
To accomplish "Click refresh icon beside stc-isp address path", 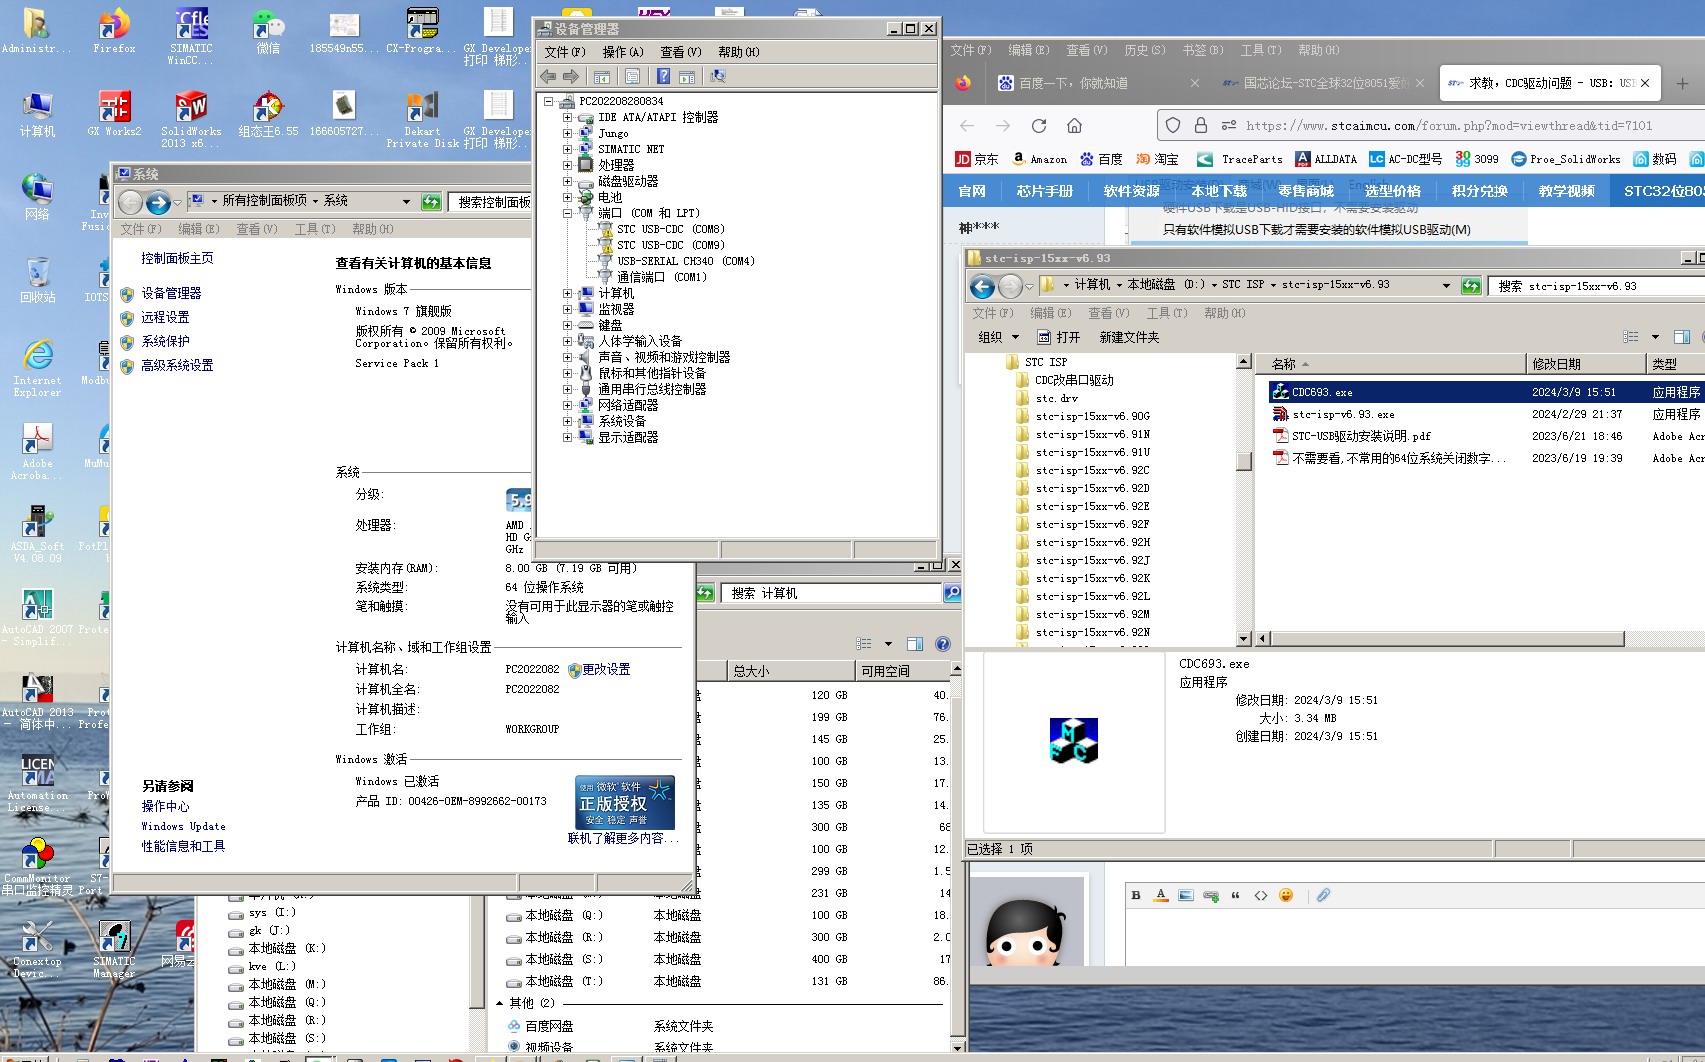I will (1471, 286).
